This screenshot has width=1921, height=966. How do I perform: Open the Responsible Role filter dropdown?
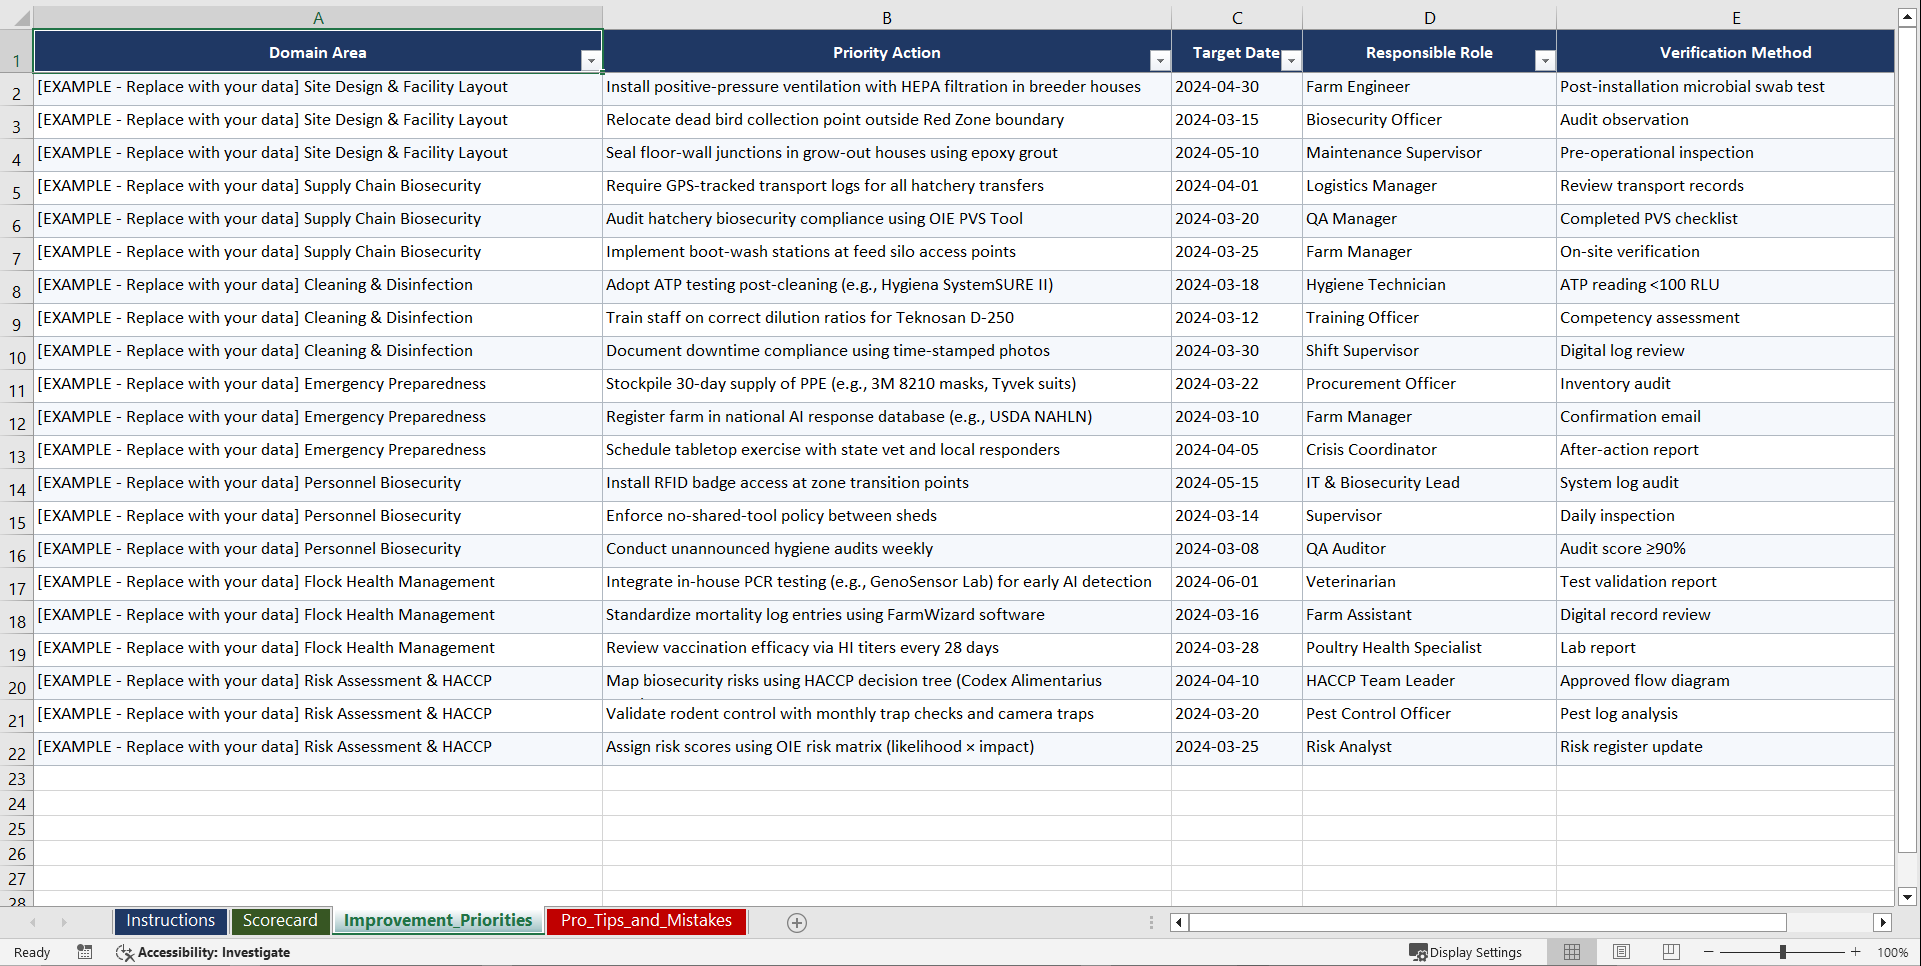(x=1545, y=60)
